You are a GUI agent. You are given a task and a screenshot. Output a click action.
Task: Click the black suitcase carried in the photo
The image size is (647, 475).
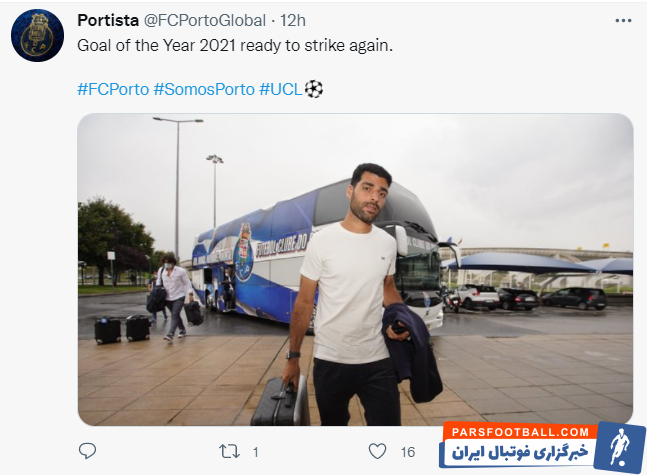coord(280,402)
